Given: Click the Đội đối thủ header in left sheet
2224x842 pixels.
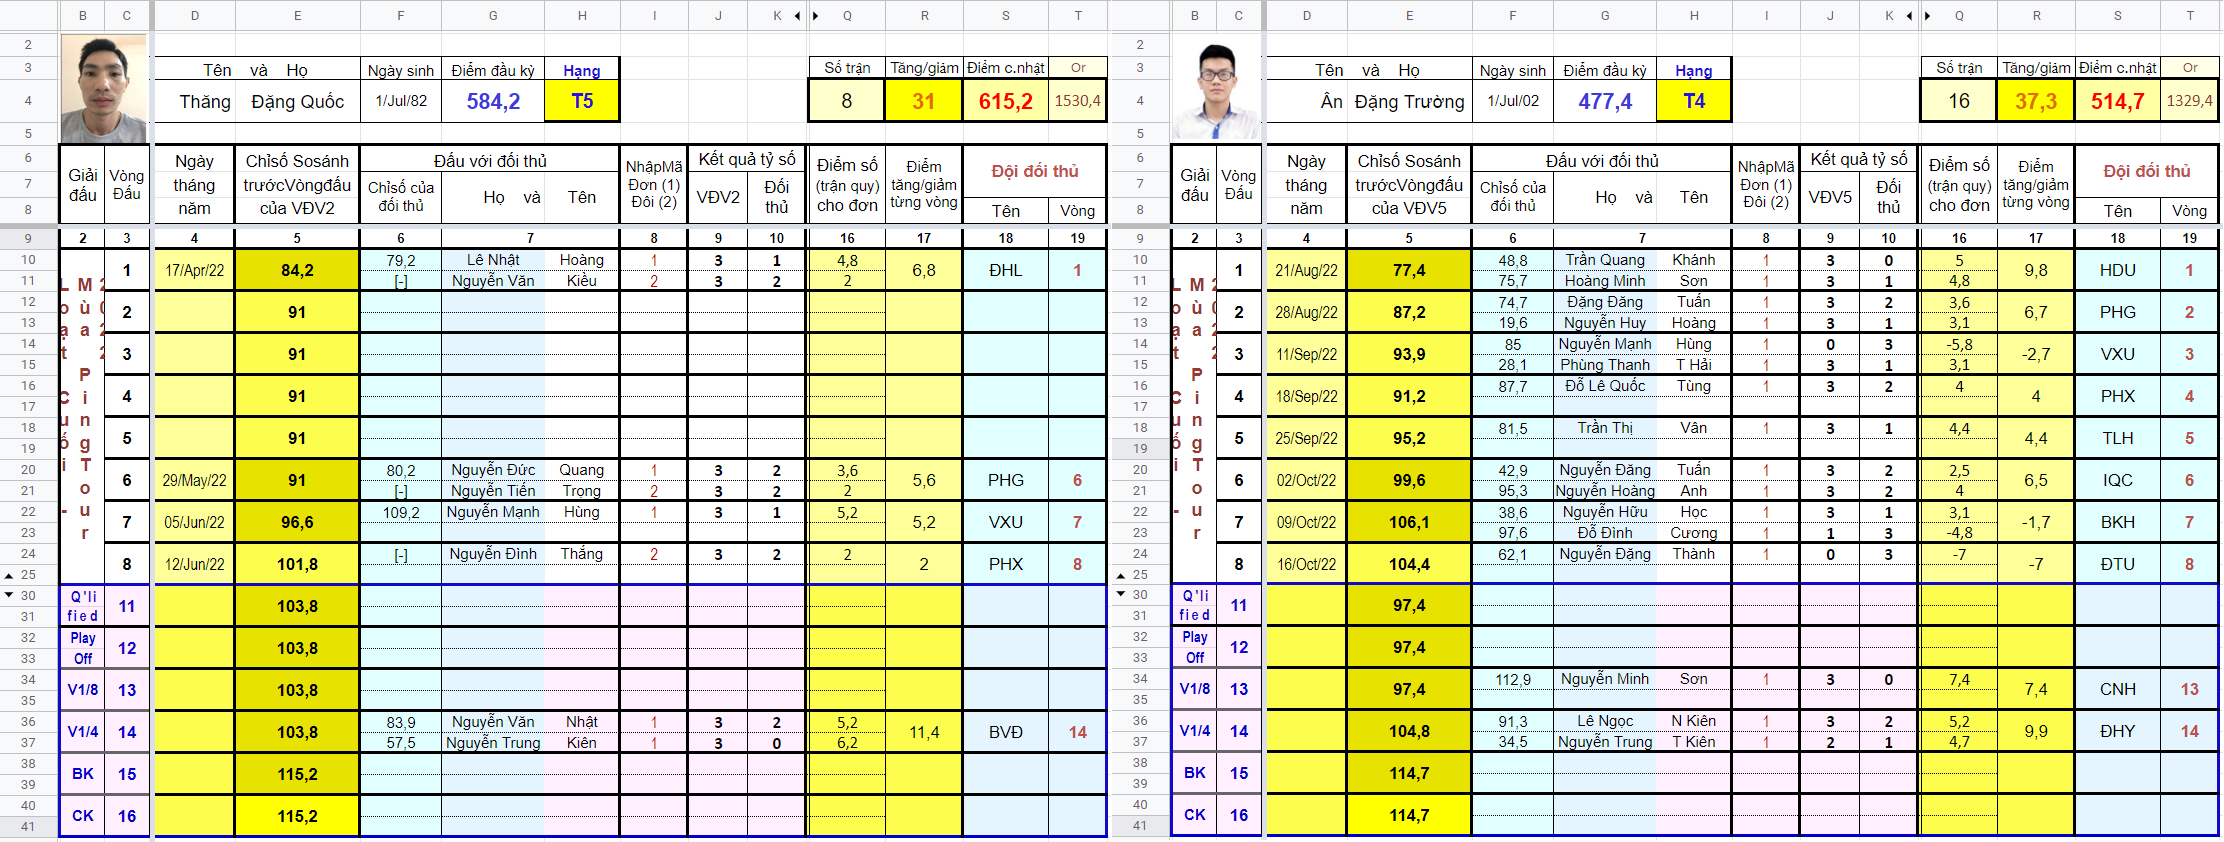Looking at the screenshot, I should point(1035,172).
